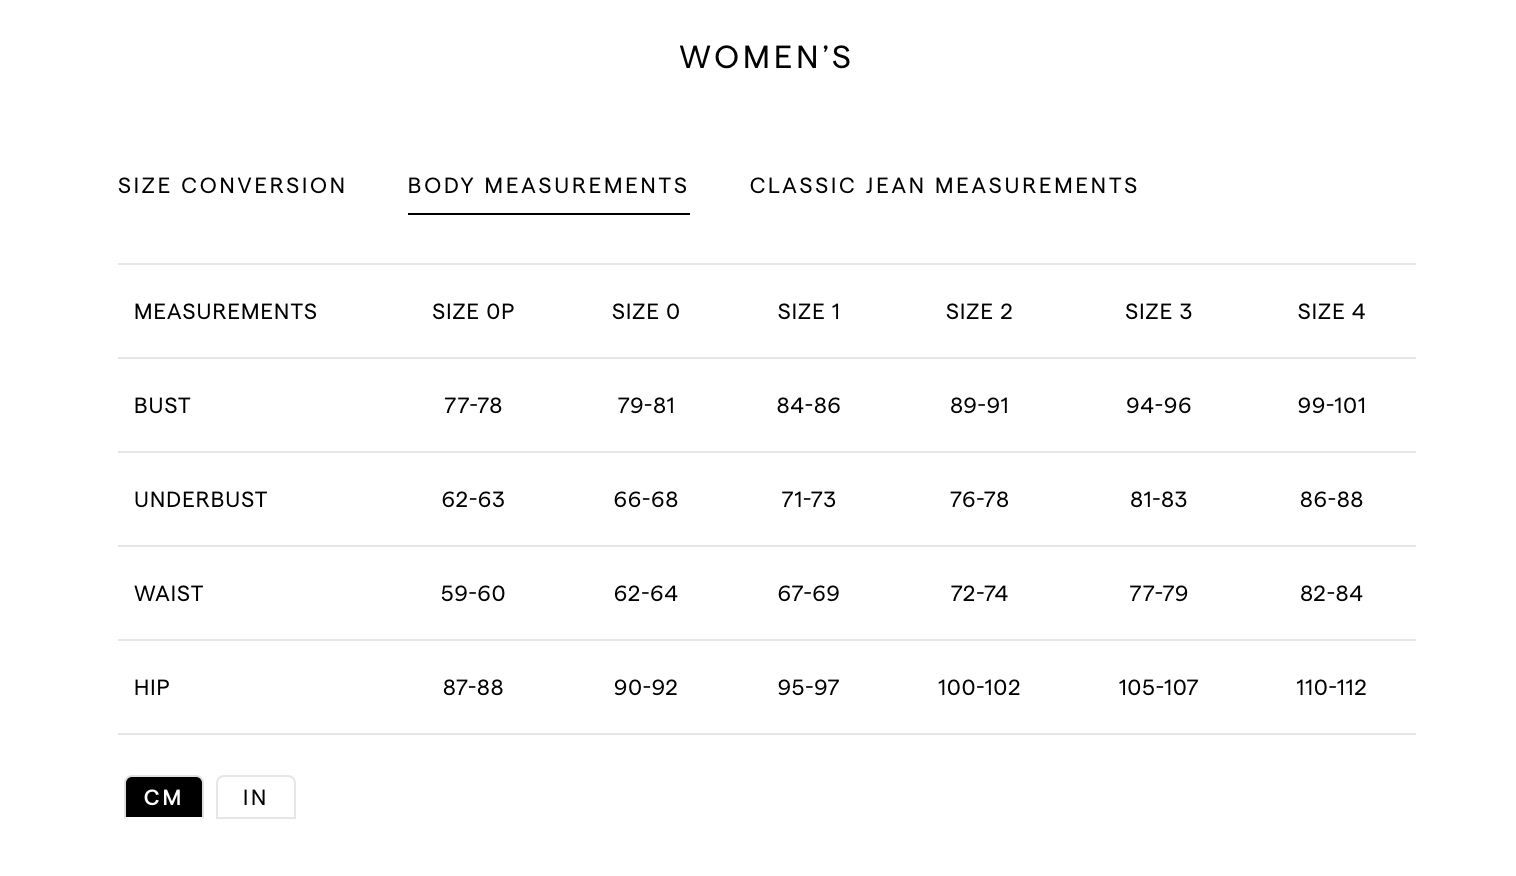Select the Underbust row label
Viewport: 1516px width, 876px height.
tap(201, 500)
